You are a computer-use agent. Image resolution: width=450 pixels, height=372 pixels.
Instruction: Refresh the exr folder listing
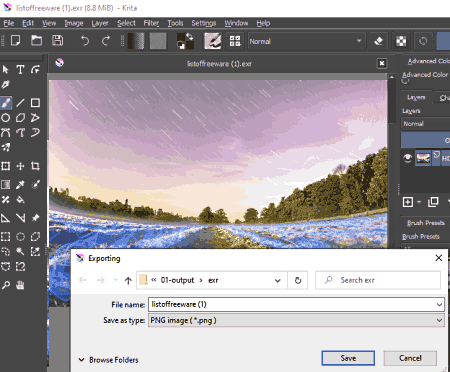298,280
